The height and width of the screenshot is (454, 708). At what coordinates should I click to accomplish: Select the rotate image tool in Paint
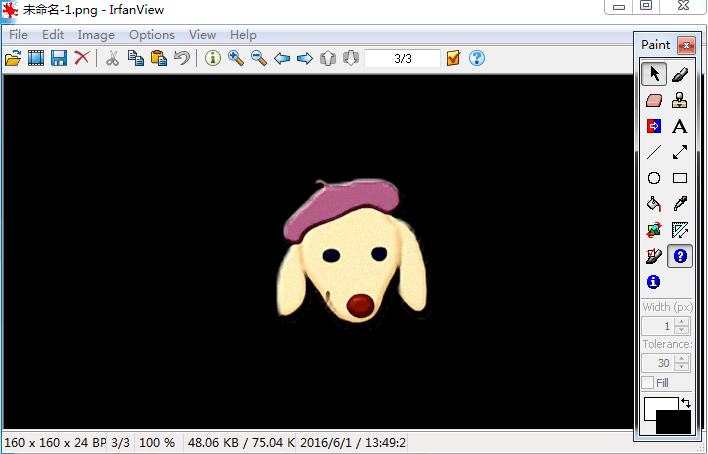click(x=654, y=230)
